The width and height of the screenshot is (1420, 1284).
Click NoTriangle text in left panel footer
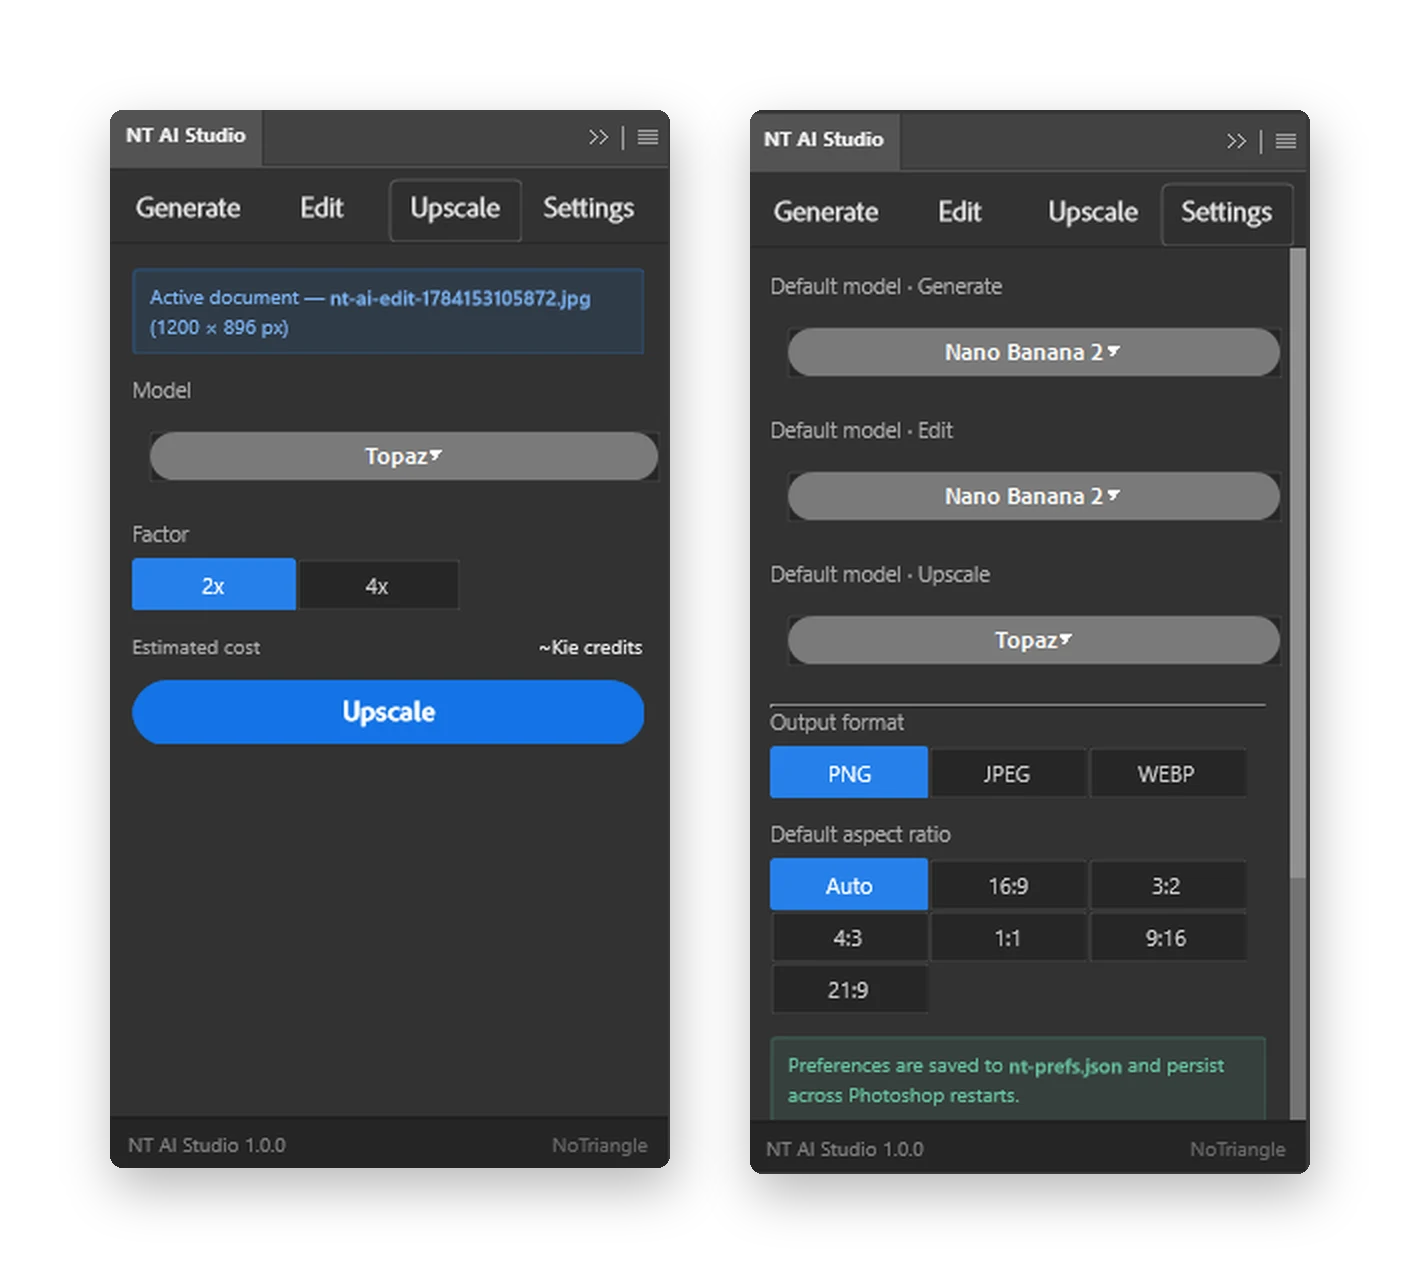pos(600,1145)
